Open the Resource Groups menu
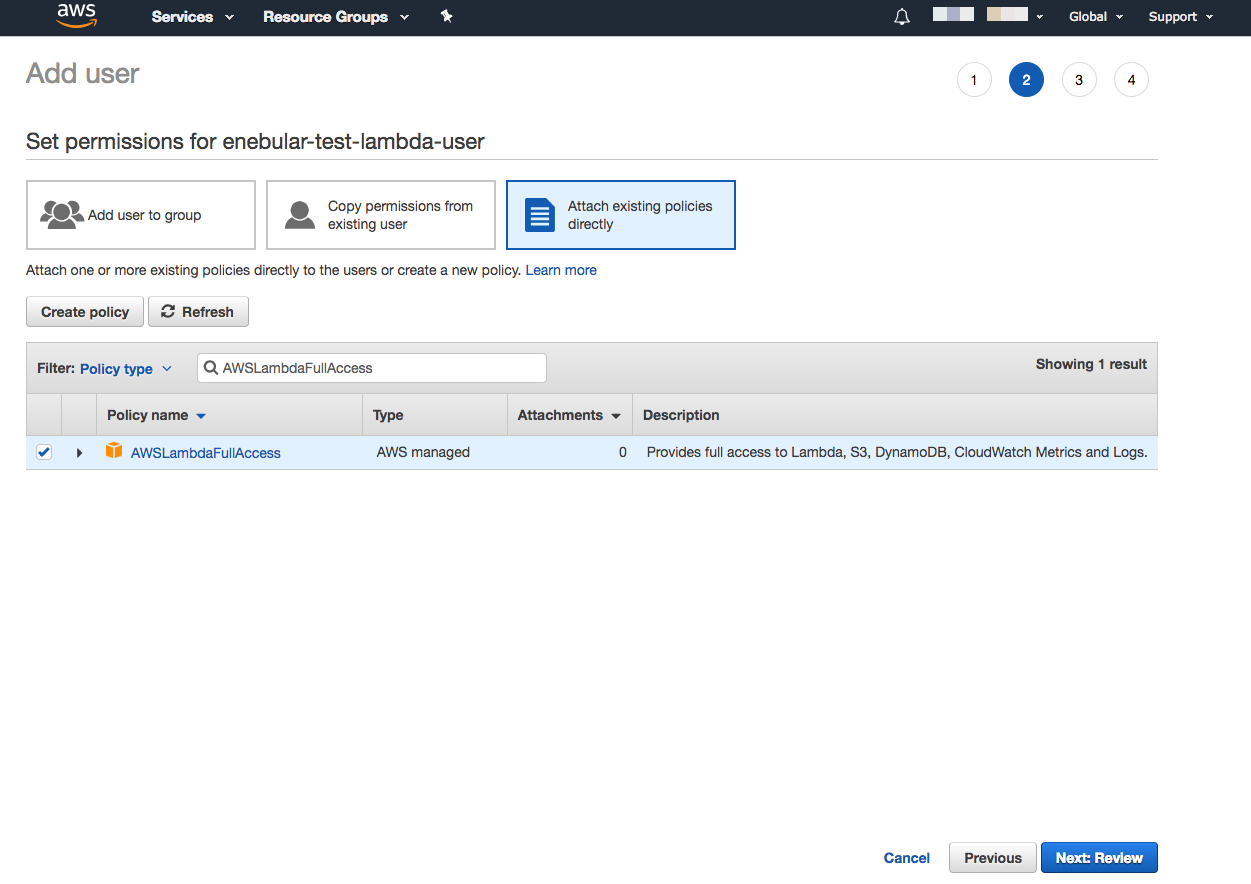This screenshot has width=1251, height=884. (x=335, y=17)
